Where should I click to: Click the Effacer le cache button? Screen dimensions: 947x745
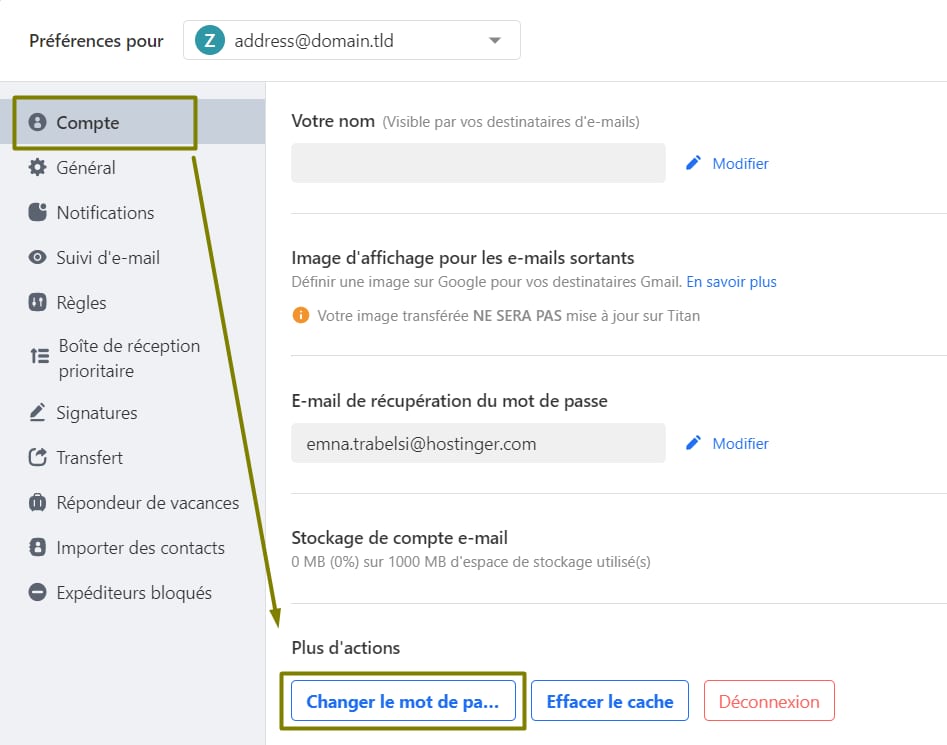click(610, 701)
